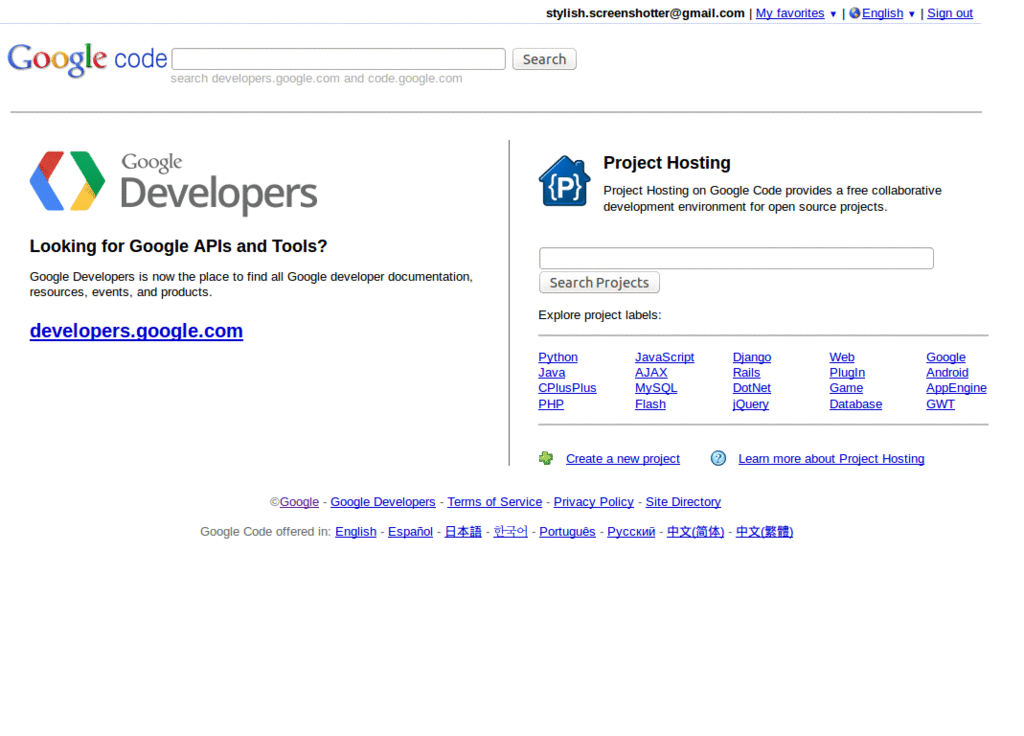Click the Project Hosting house icon
Screen dimensions: 1024x736
[564, 181]
